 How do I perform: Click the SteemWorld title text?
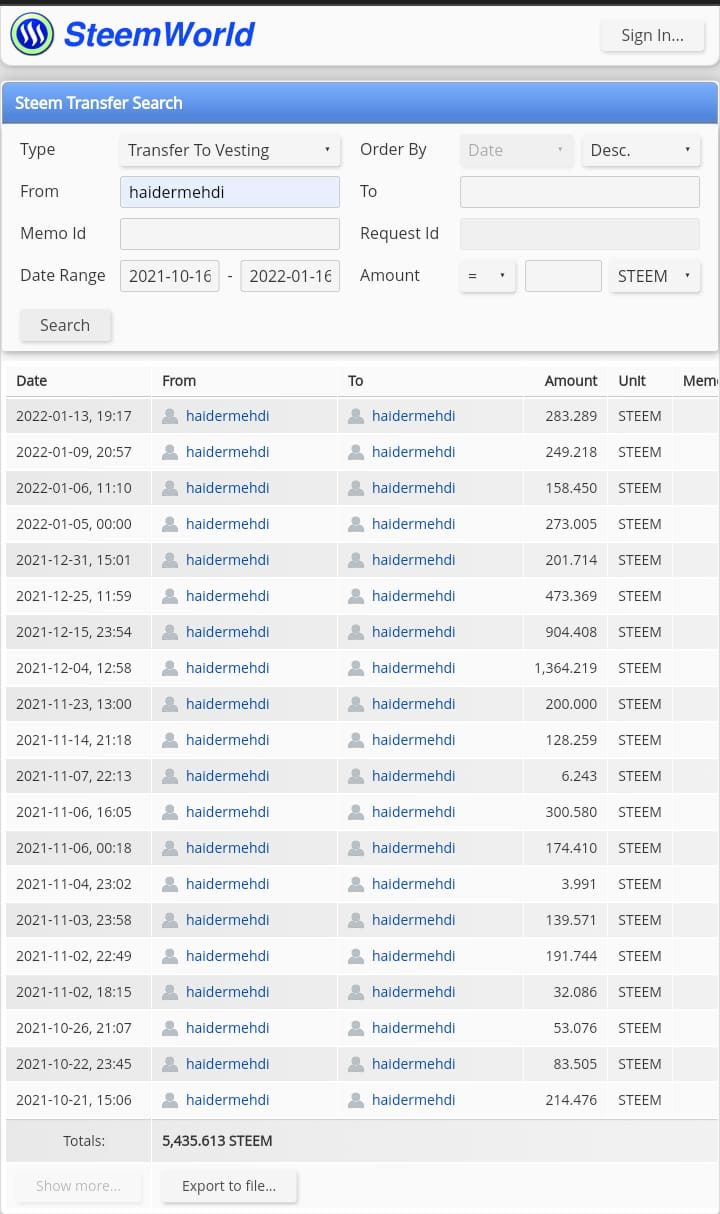[159, 35]
